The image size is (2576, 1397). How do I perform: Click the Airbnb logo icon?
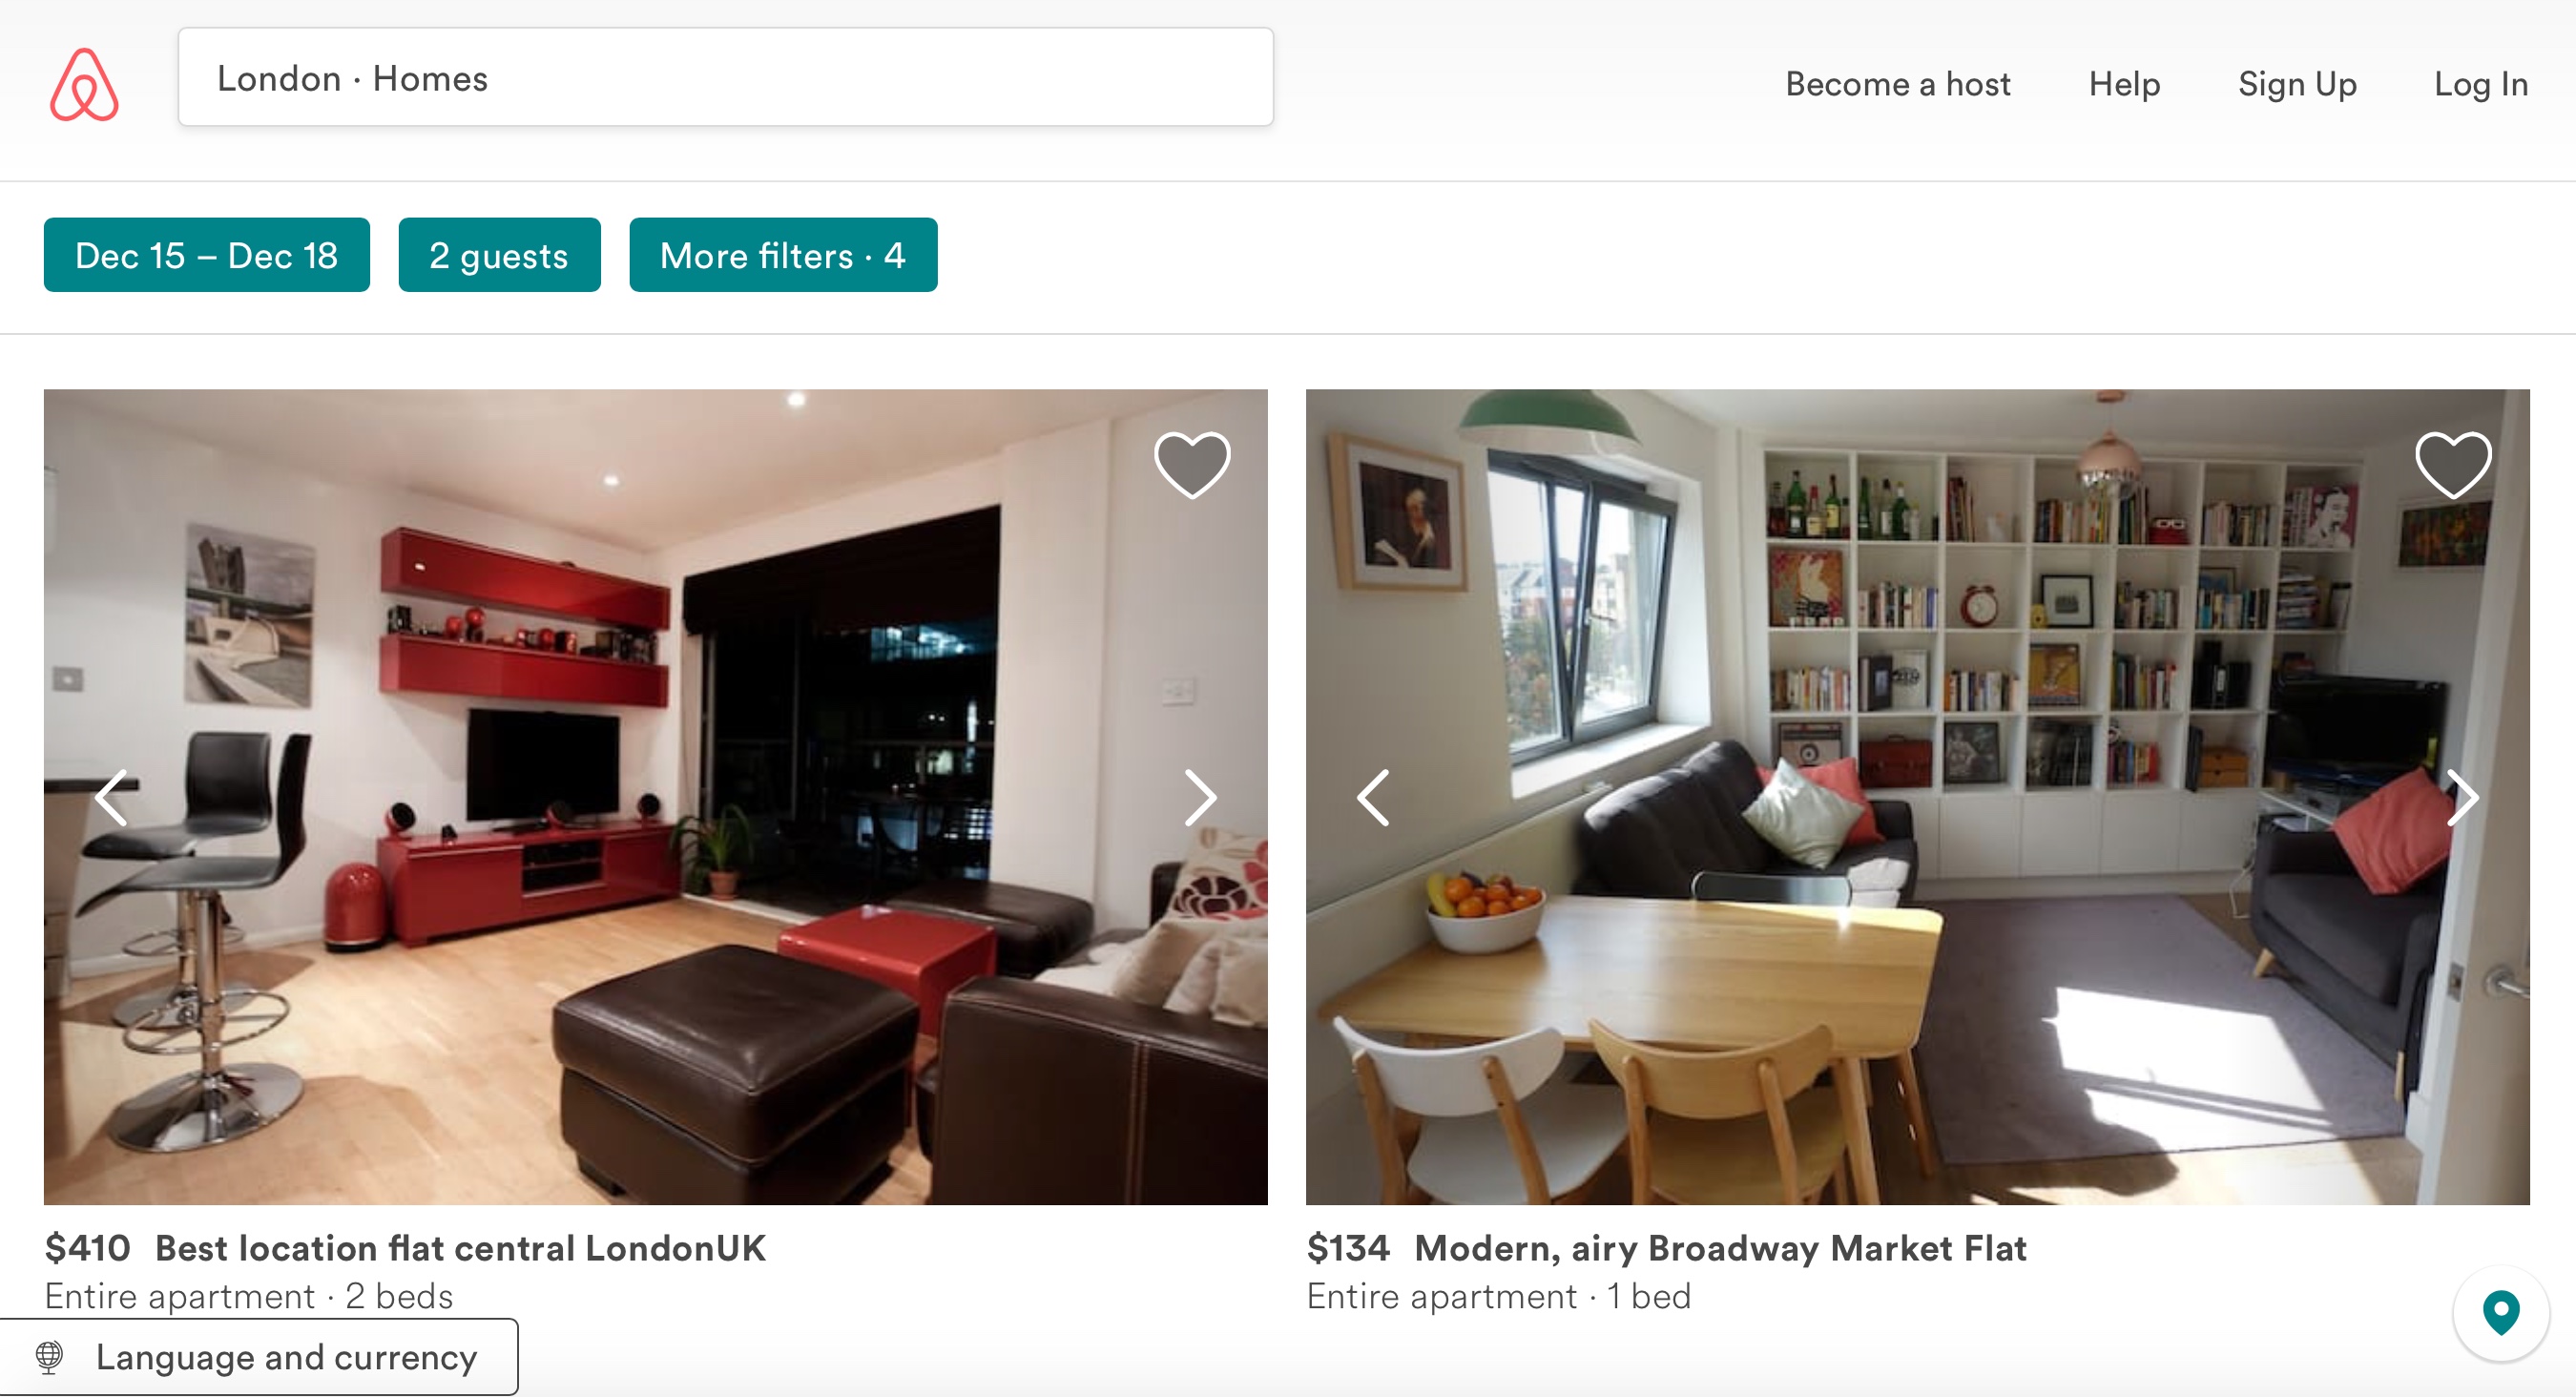coord(84,84)
